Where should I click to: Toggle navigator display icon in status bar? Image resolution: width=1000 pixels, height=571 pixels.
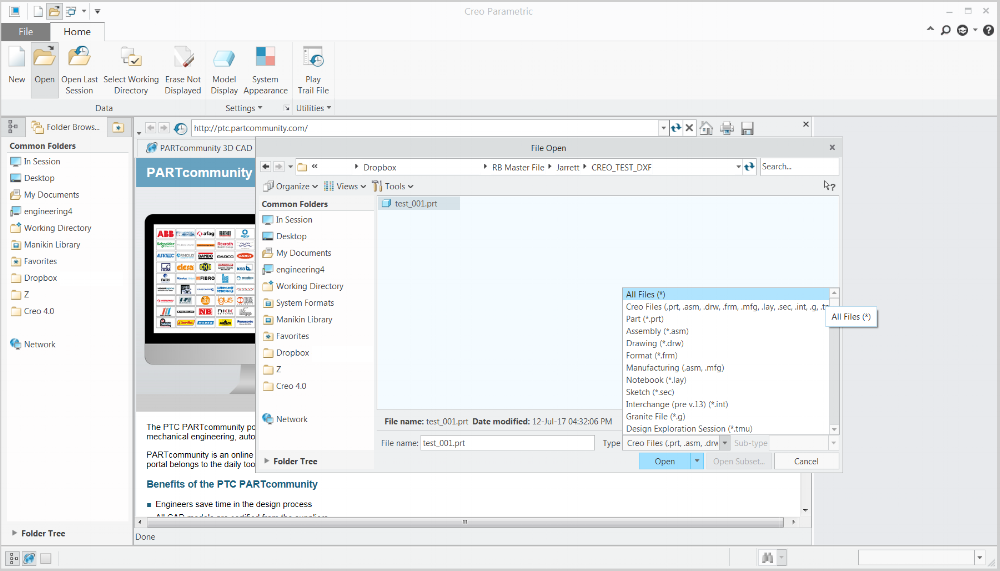[x=13, y=558]
